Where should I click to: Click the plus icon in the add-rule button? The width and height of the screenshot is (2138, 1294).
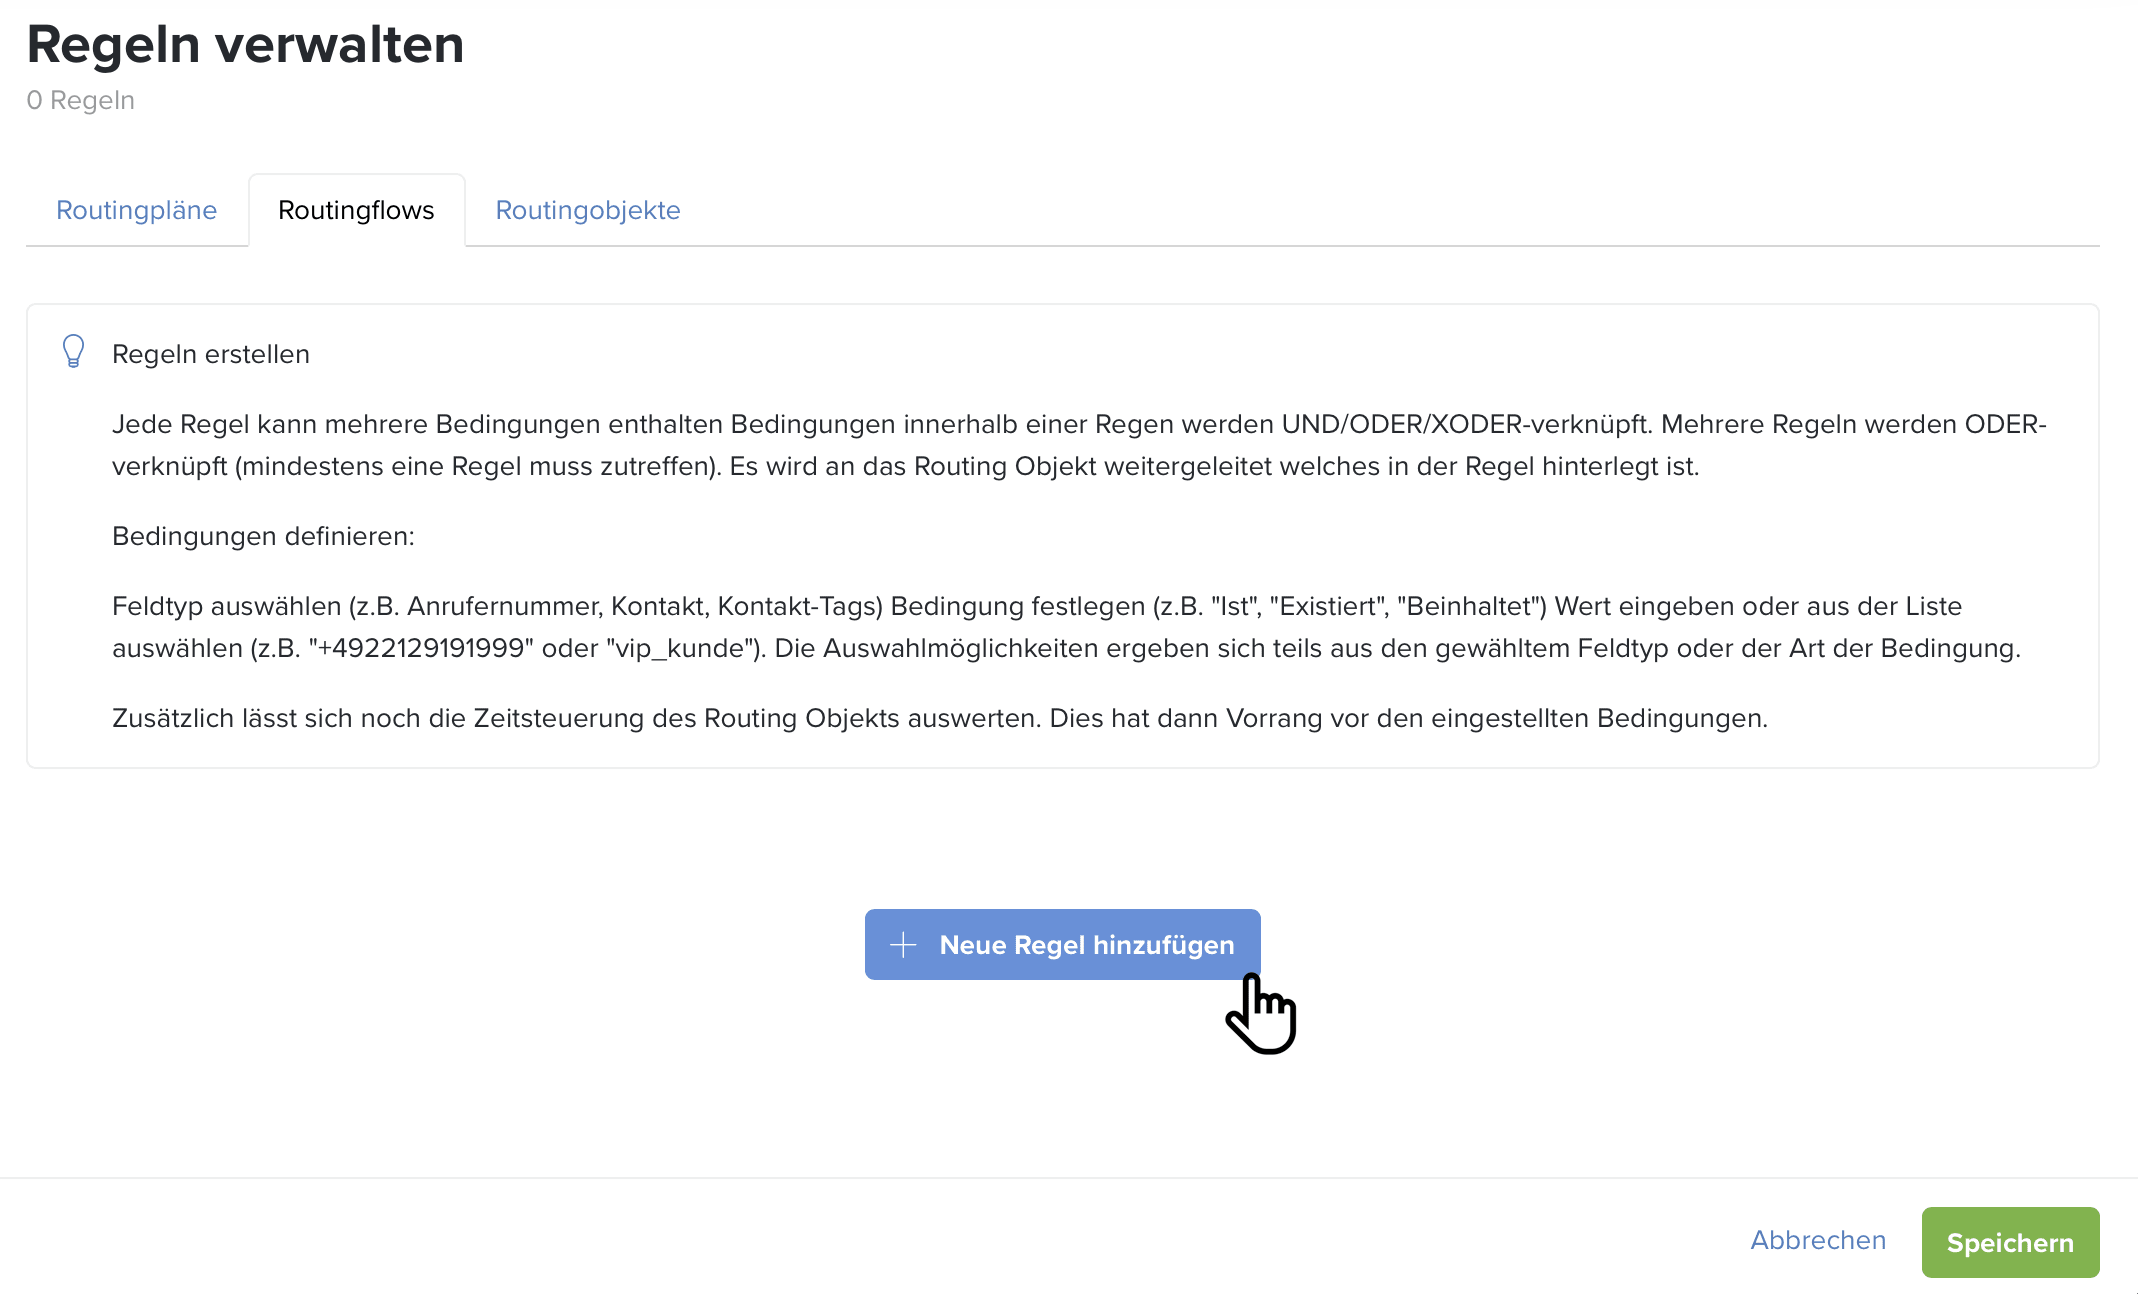click(903, 945)
